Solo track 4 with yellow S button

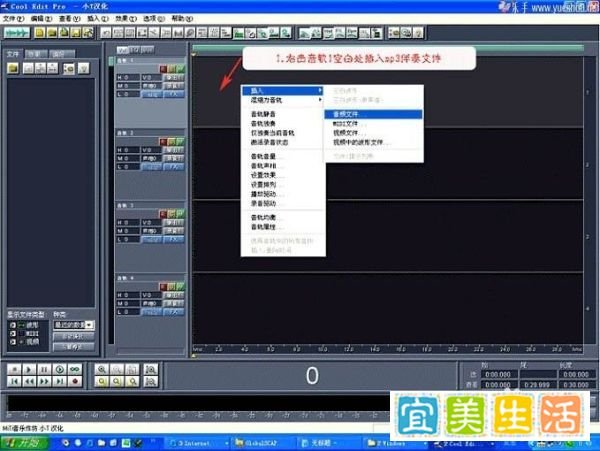click(172, 287)
